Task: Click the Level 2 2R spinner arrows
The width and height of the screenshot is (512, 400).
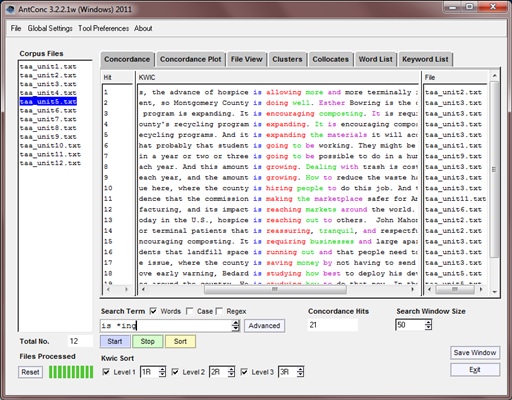Action: (231, 372)
